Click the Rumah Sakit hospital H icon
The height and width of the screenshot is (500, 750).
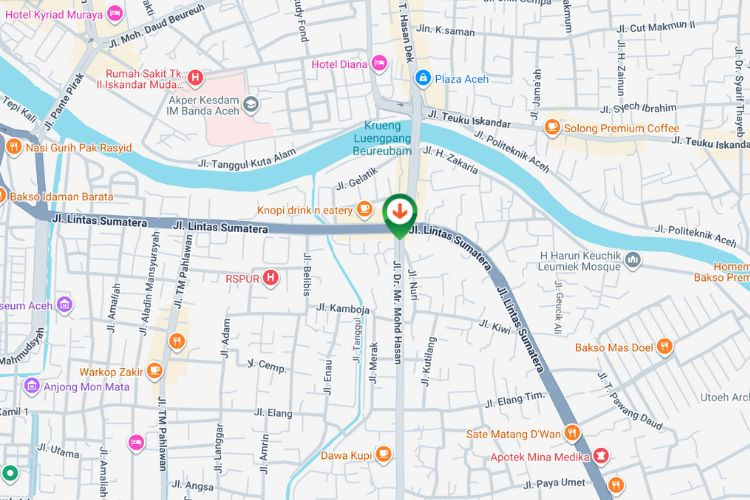(x=195, y=78)
